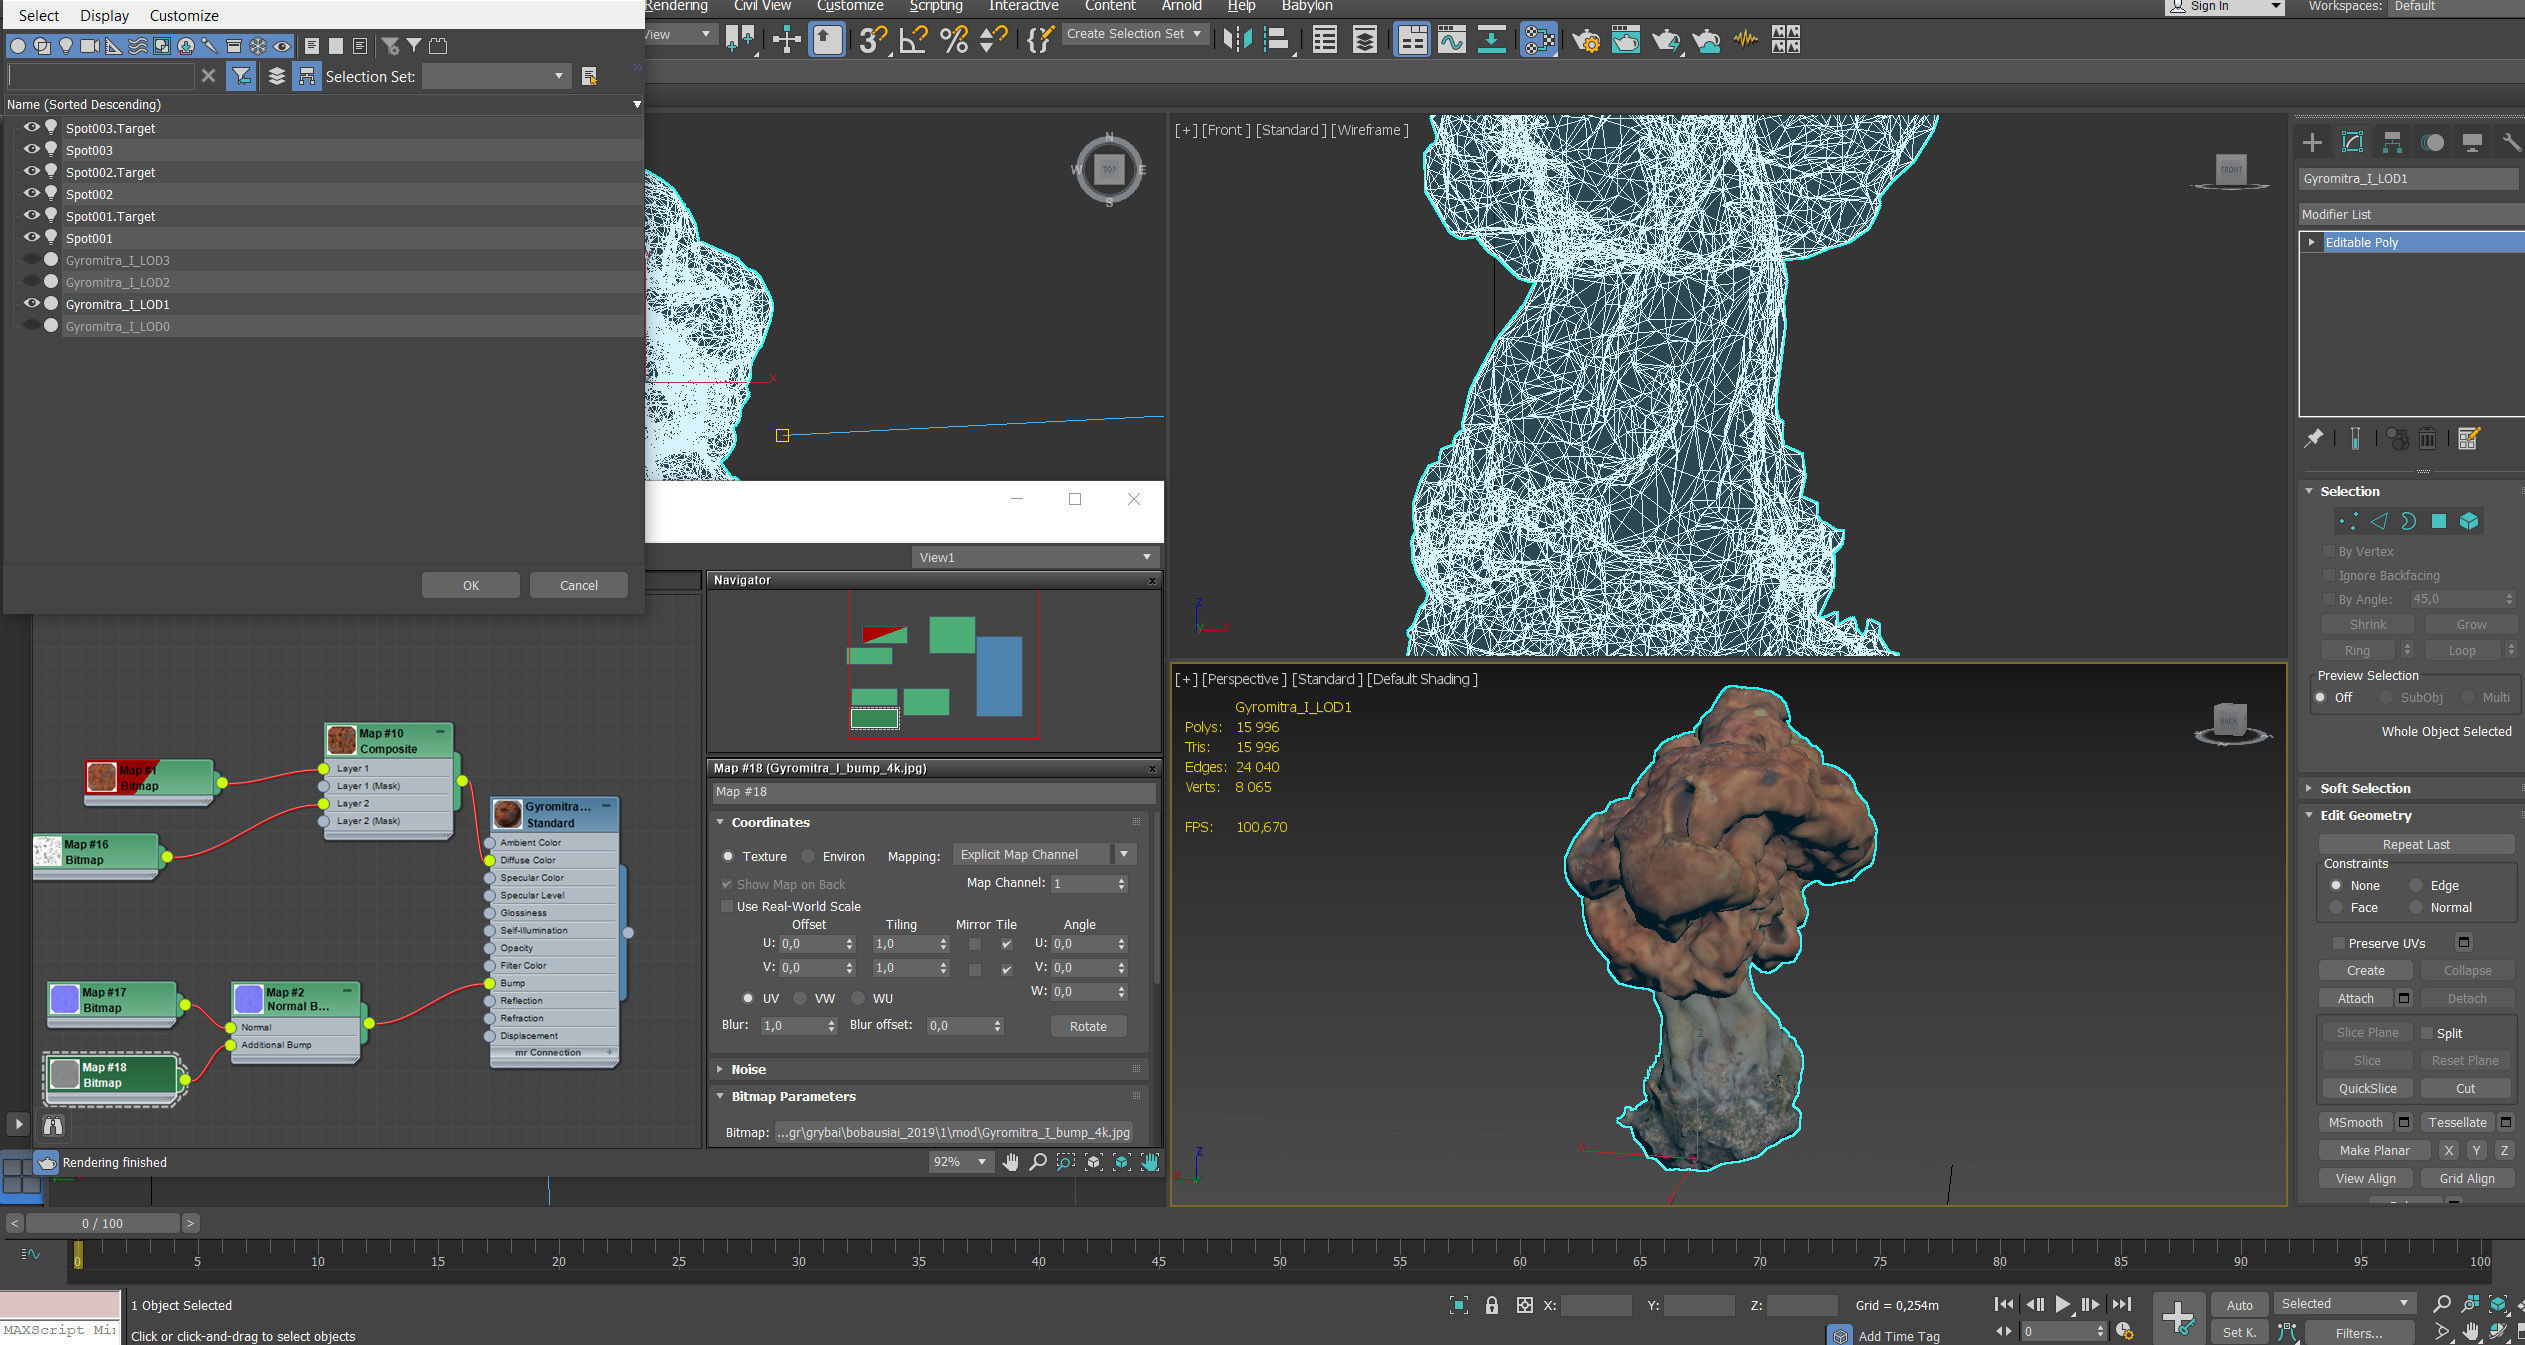Open the Scripting menu

[x=935, y=6]
